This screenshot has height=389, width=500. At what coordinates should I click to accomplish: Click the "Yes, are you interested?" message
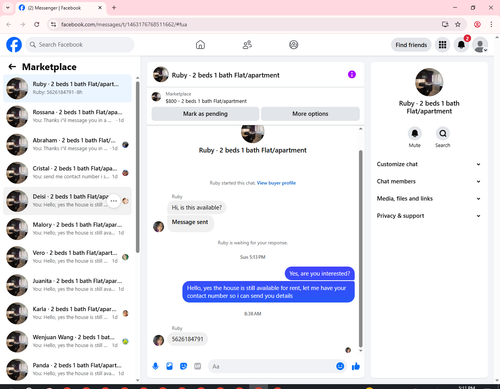(320, 273)
